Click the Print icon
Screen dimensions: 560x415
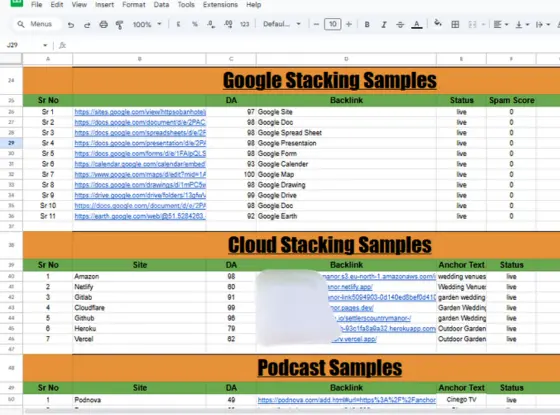click(104, 25)
